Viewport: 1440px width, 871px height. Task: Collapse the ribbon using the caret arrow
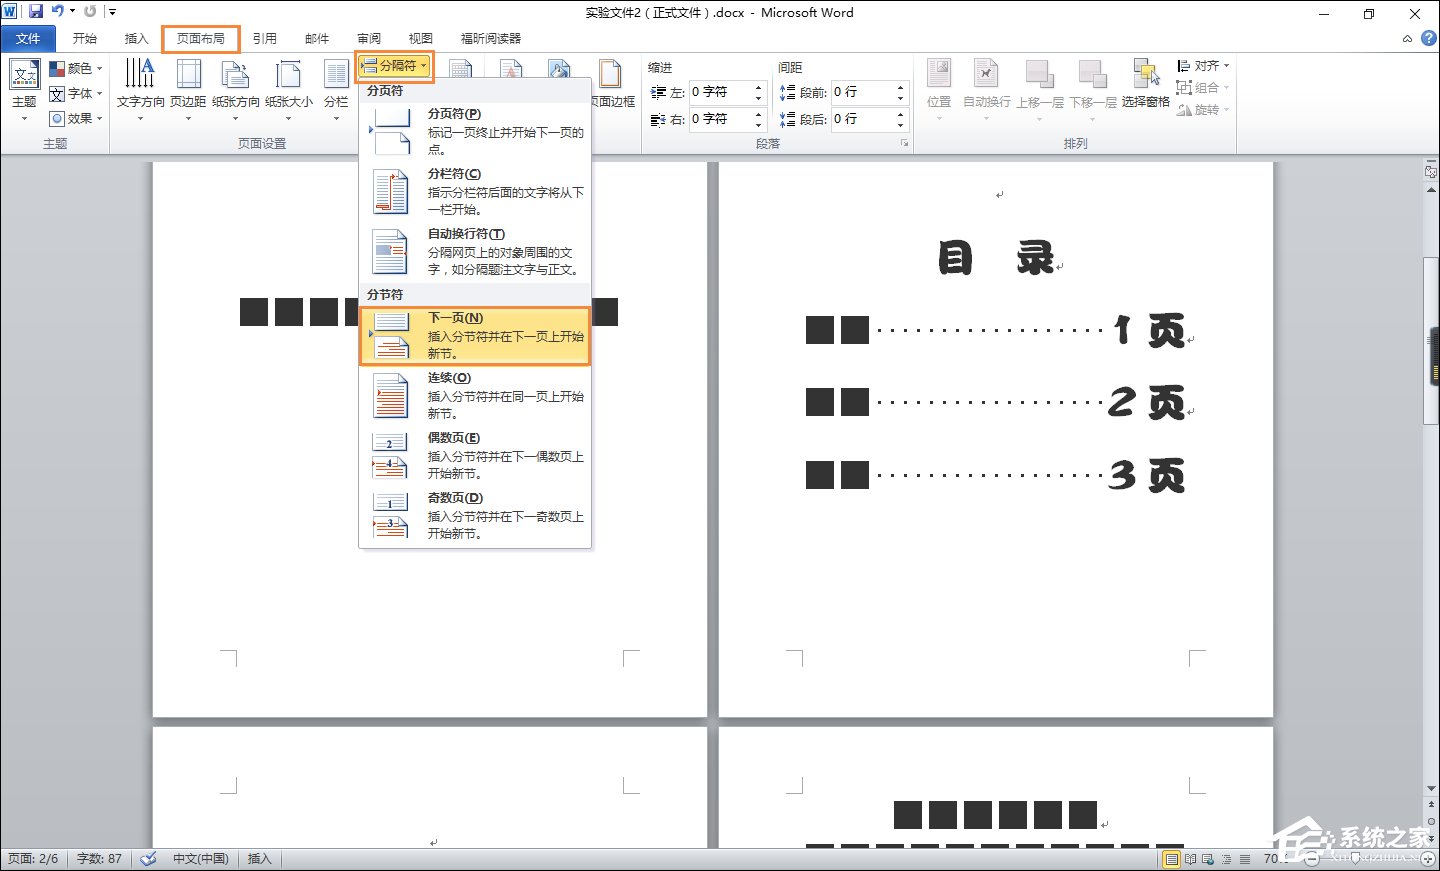1407,39
